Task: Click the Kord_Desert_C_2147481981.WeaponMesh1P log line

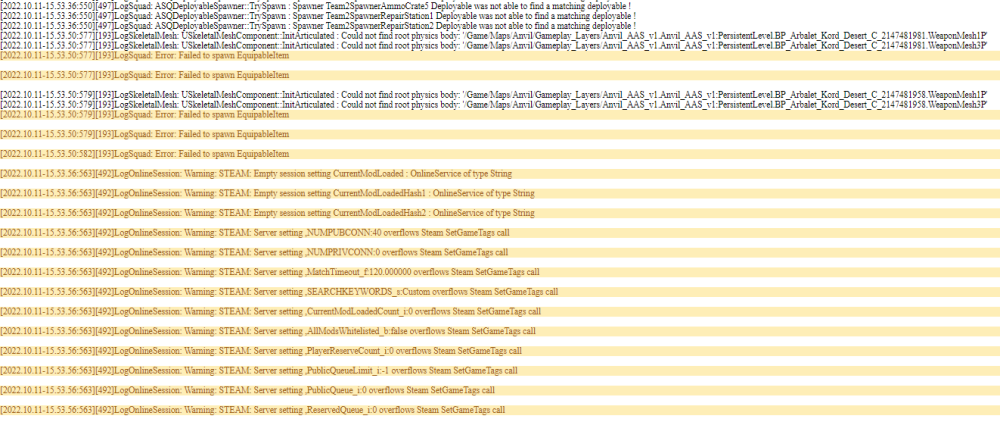Action: click(x=494, y=36)
